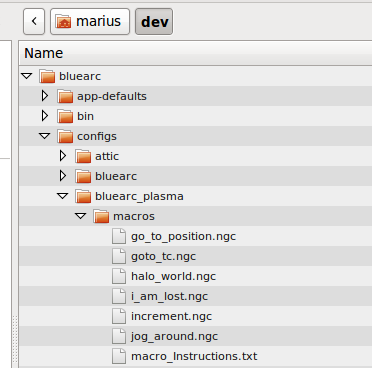The width and height of the screenshot is (372, 368).
Task: Click the halo_world.ngc file icon
Action: pos(119,276)
